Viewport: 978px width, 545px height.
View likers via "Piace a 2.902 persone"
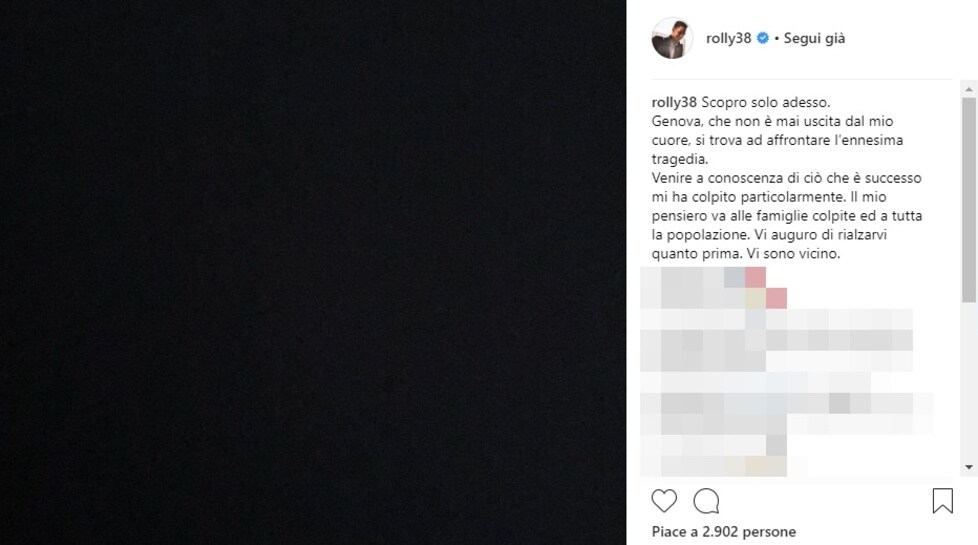(724, 532)
